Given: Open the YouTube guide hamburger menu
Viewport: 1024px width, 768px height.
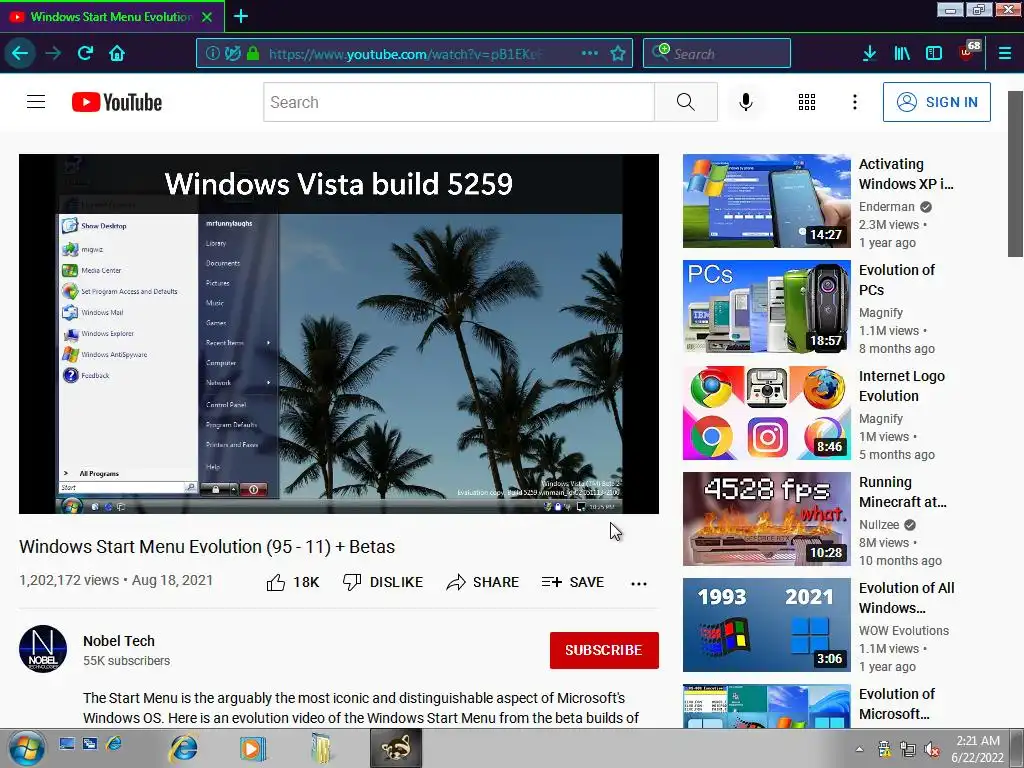Looking at the screenshot, I should coord(36,102).
